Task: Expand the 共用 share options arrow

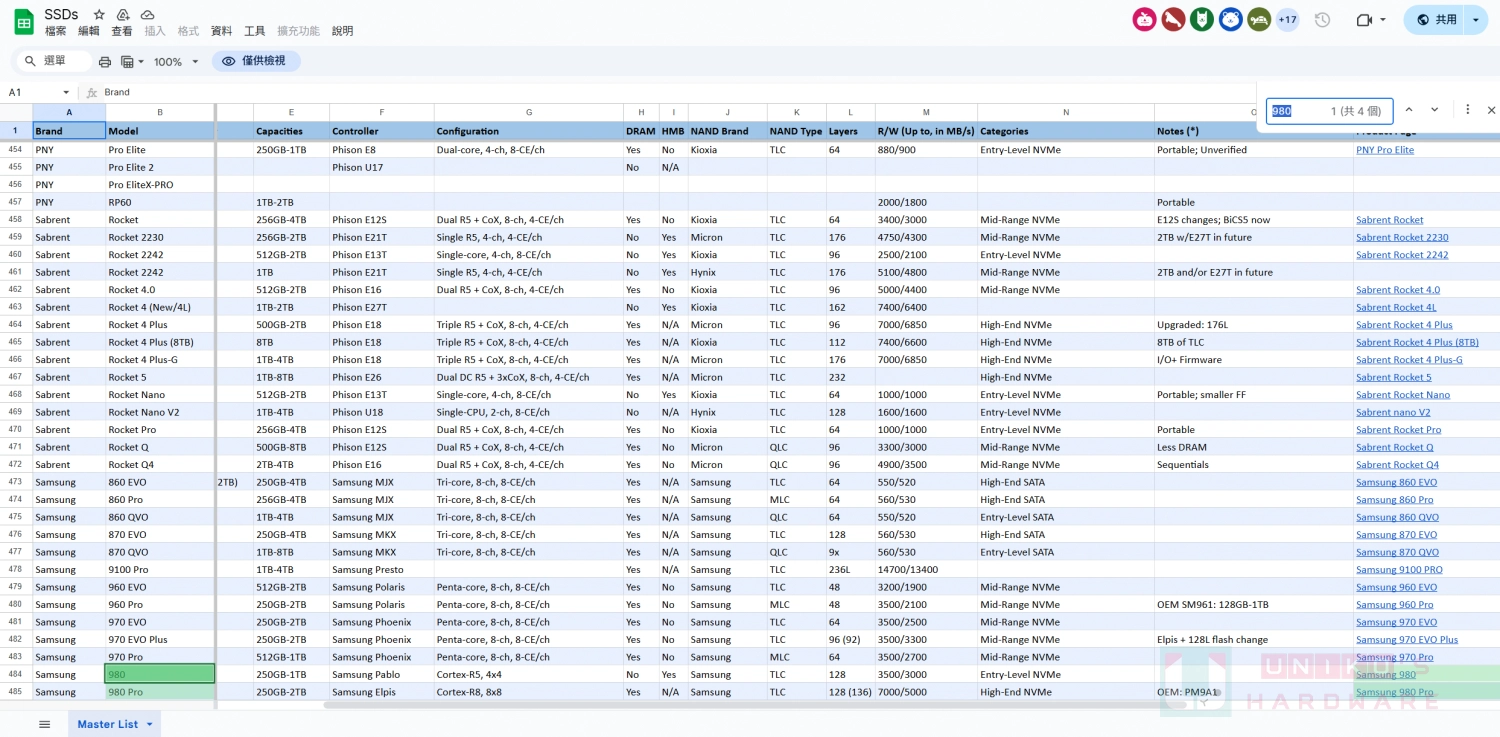Action: pyautogui.click(x=1476, y=20)
